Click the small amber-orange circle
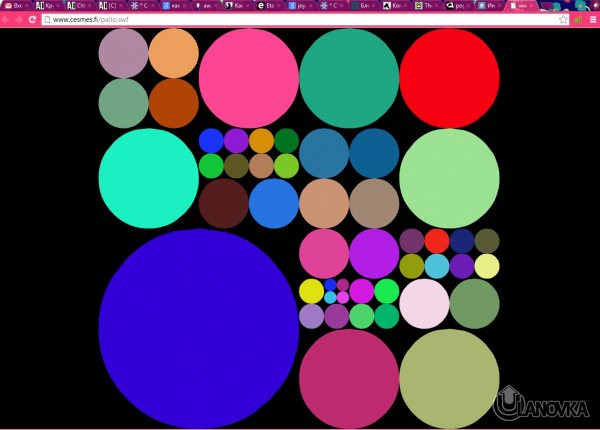The width and height of the screenshot is (600, 430). point(261,141)
